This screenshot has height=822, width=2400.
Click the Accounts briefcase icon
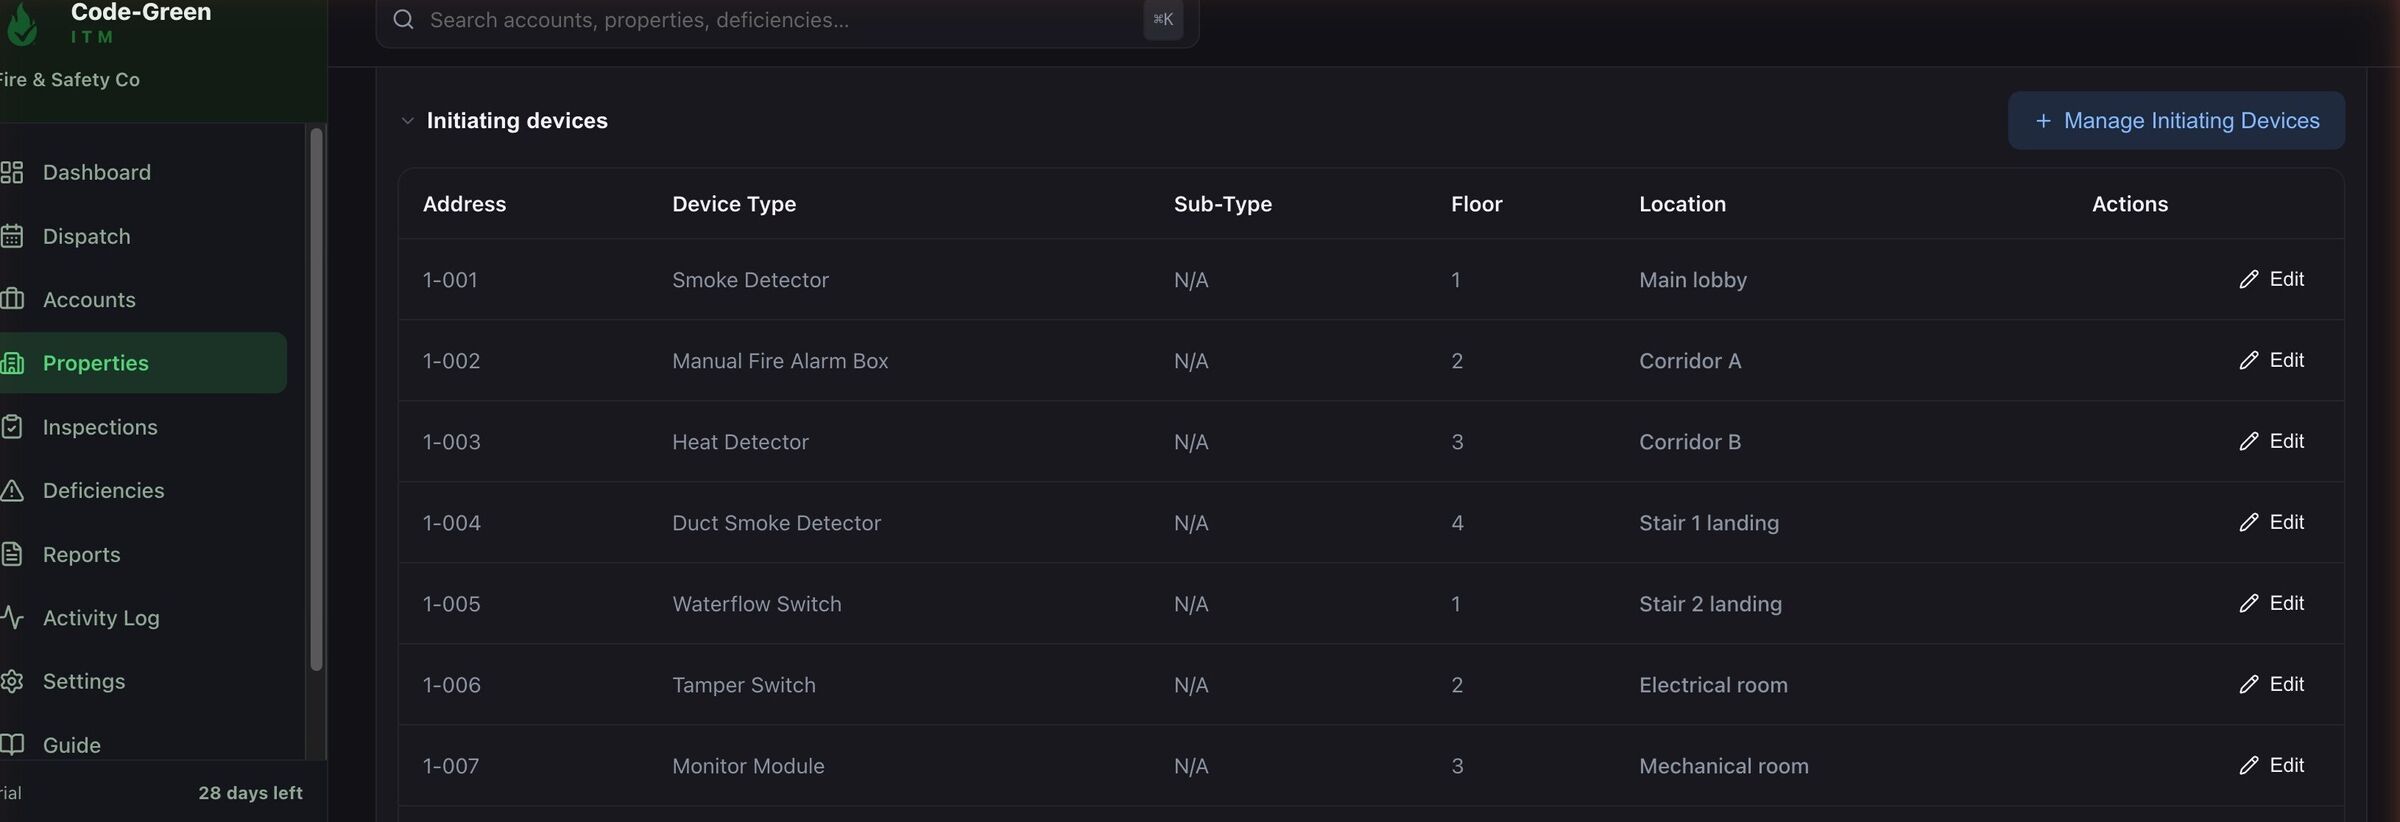(x=12, y=299)
